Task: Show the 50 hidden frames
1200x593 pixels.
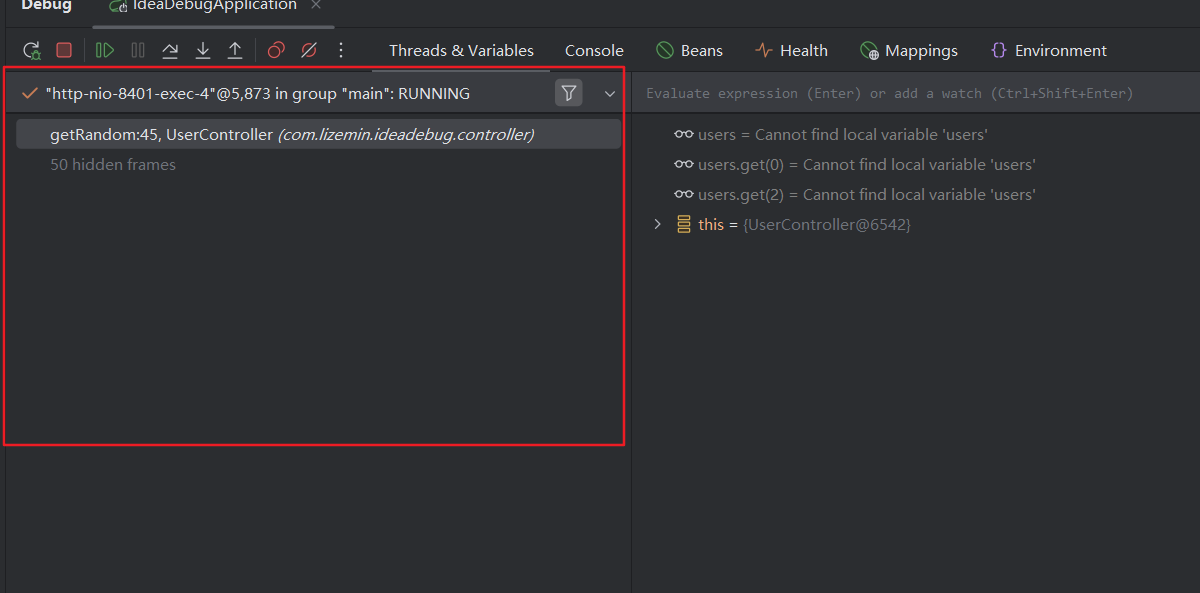Action: click(113, 165)
